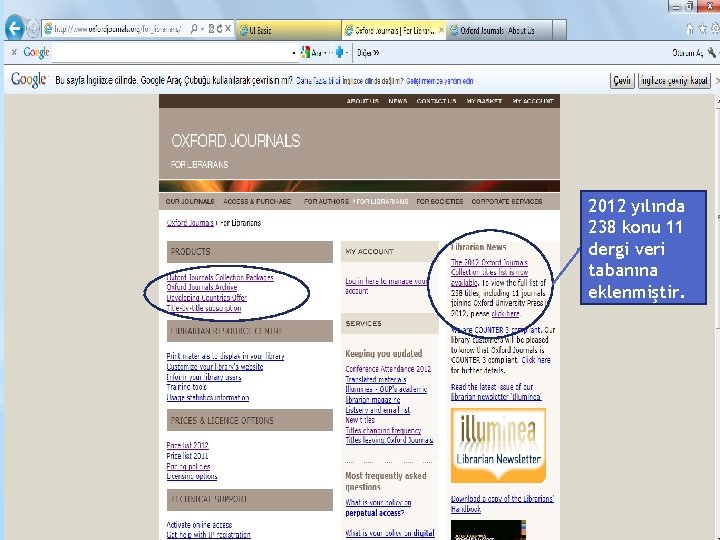
Task: Open the Oxford Journals Archive link
Action: (x=202, y=287)
